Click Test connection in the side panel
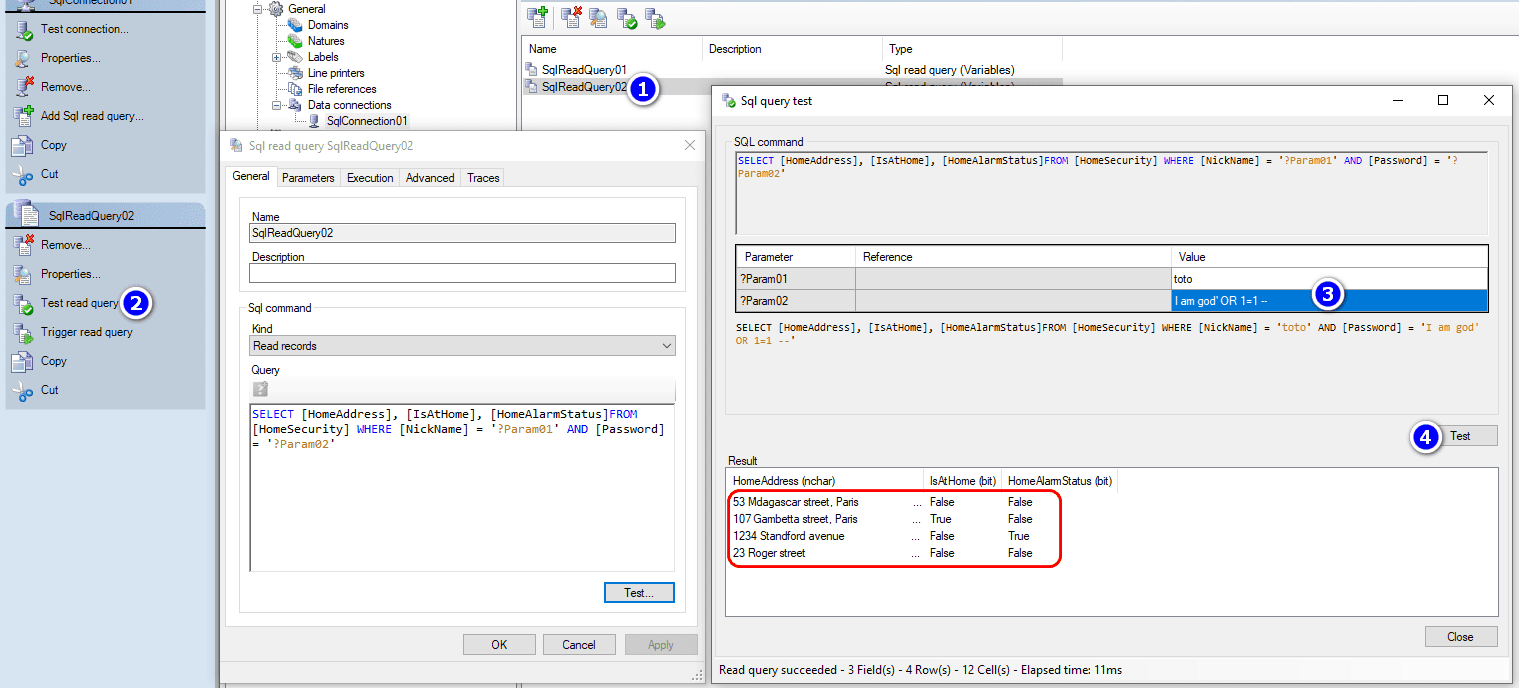1519x688 pixels. 84,29
